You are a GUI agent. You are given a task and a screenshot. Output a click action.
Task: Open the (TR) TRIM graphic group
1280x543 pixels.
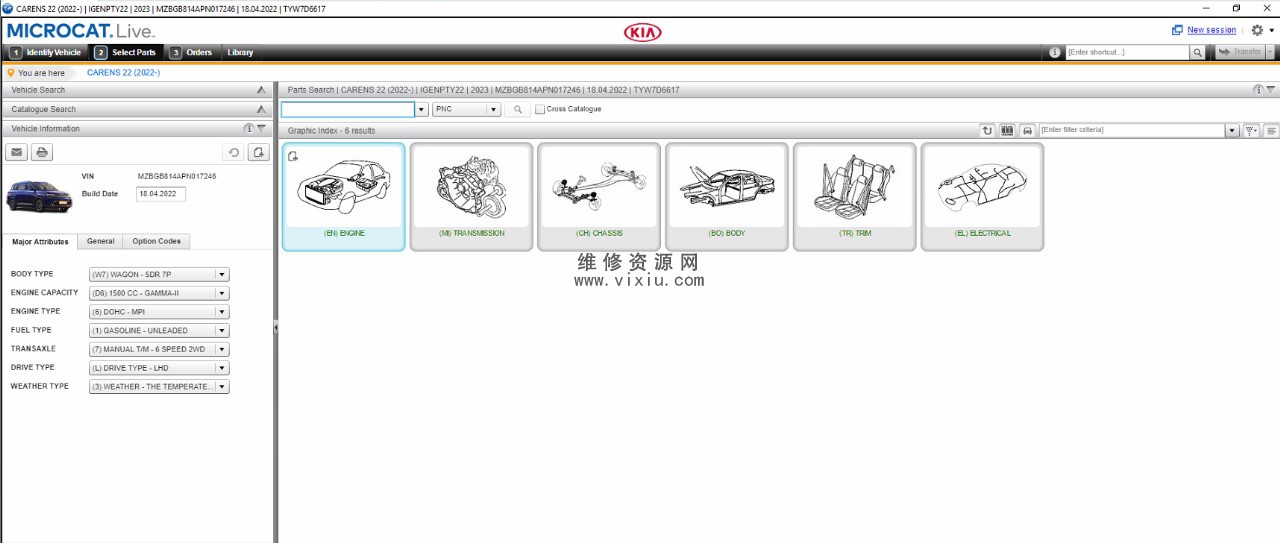855,196
